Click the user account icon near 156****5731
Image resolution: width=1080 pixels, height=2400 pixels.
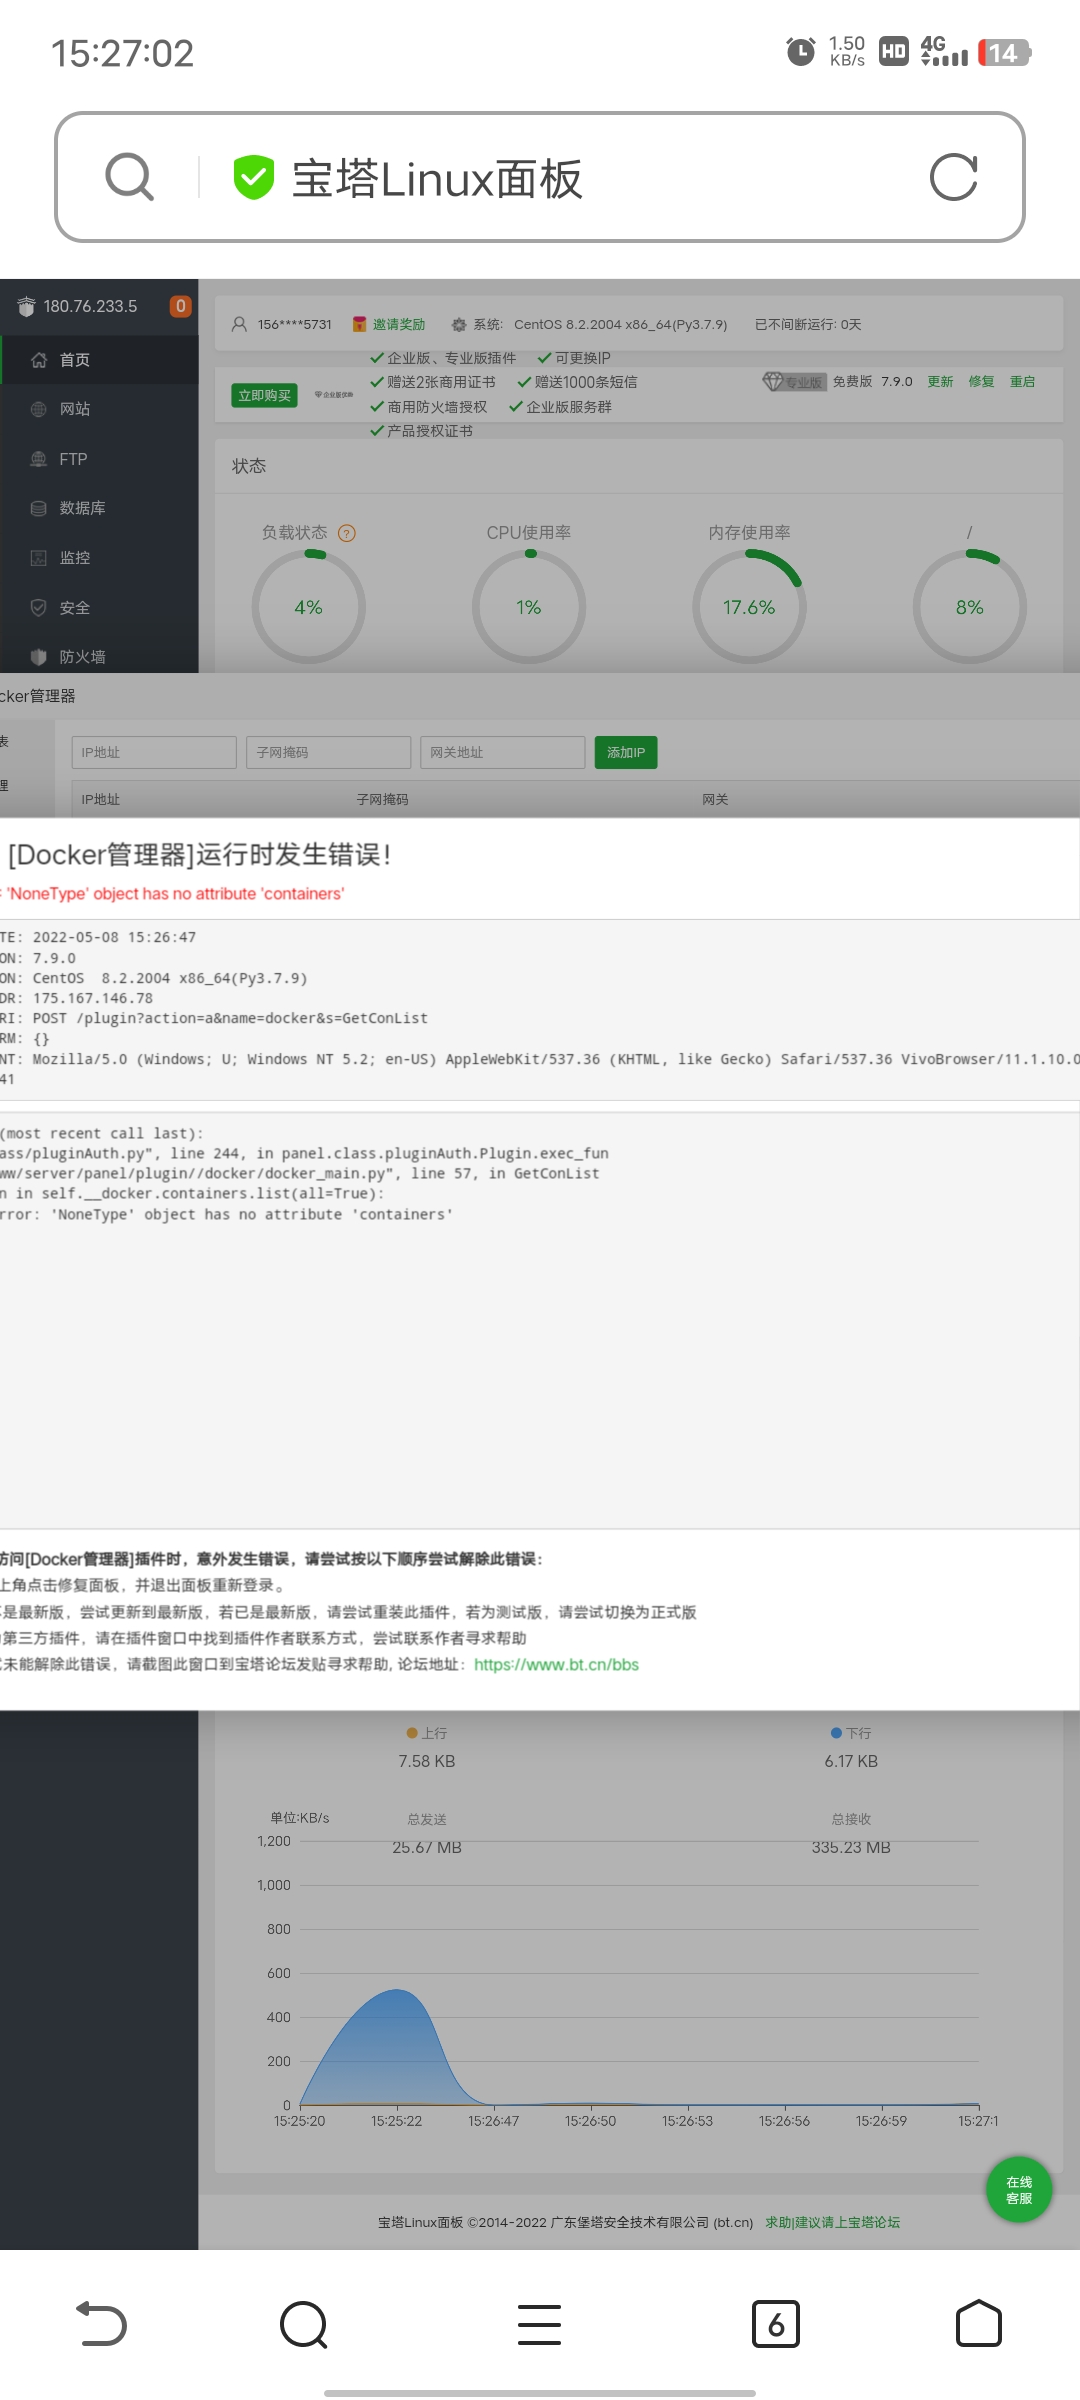tap(239, 324)
